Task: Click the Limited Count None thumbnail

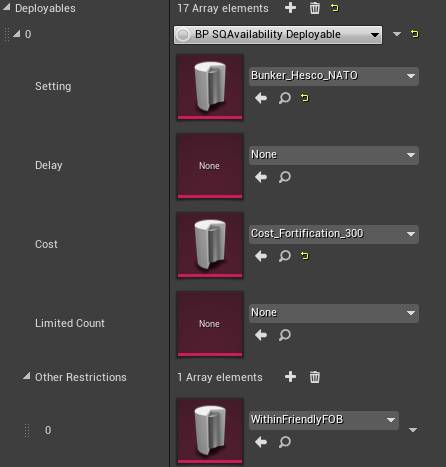Action: (210, 324)
